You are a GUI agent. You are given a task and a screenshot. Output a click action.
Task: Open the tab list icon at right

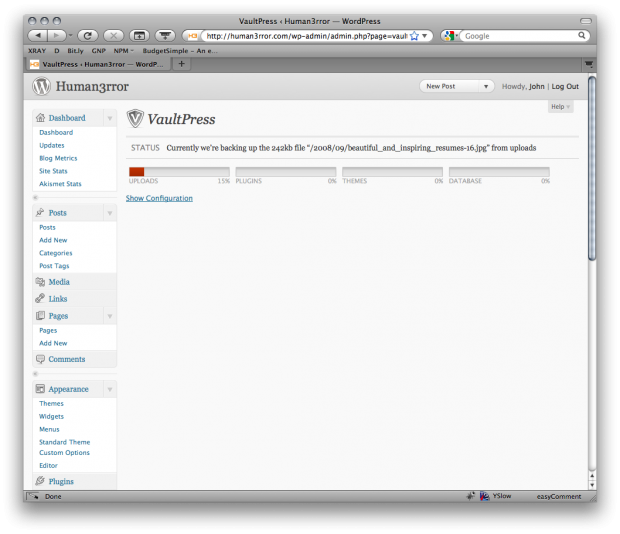point(589,64)
